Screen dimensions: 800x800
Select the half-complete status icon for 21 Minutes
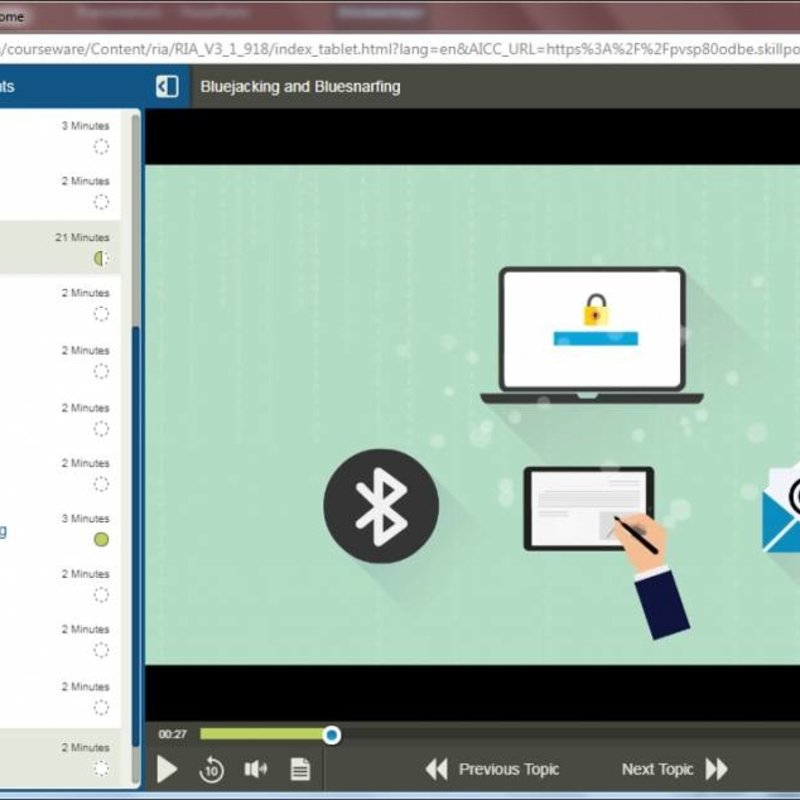(x=101, y=258)
